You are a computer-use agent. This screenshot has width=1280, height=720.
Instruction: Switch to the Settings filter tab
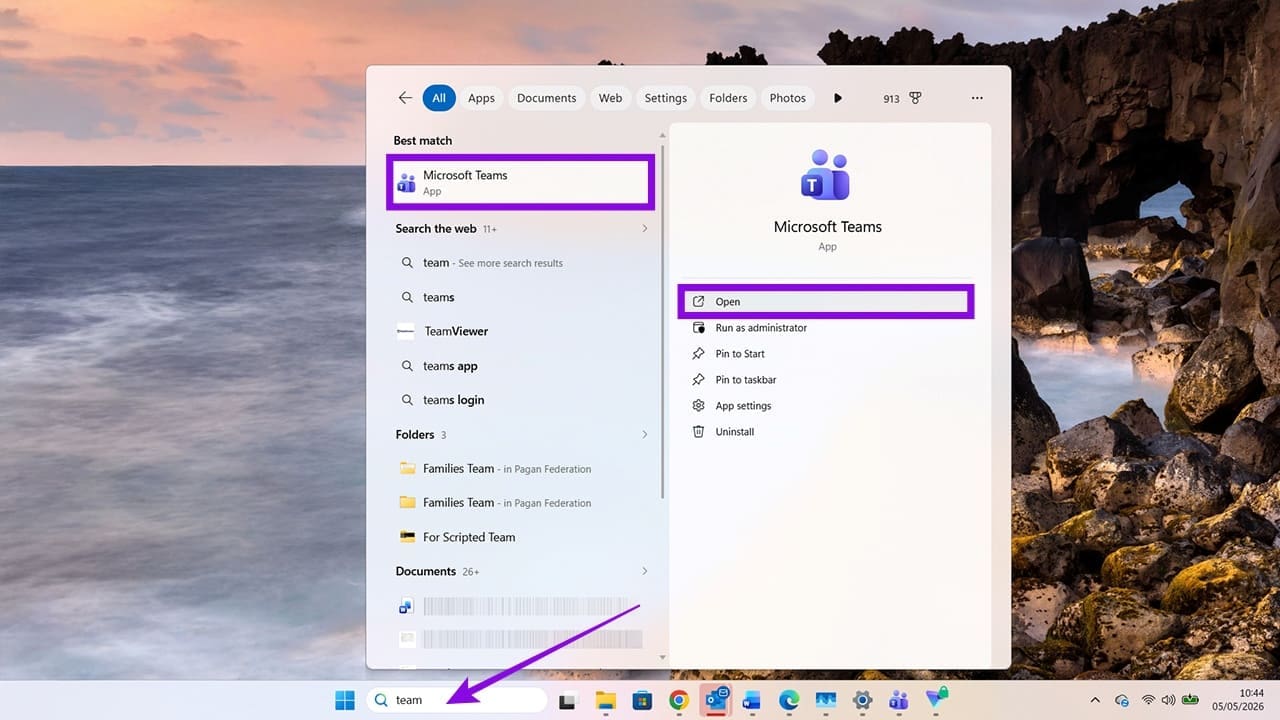pos(666,98)
